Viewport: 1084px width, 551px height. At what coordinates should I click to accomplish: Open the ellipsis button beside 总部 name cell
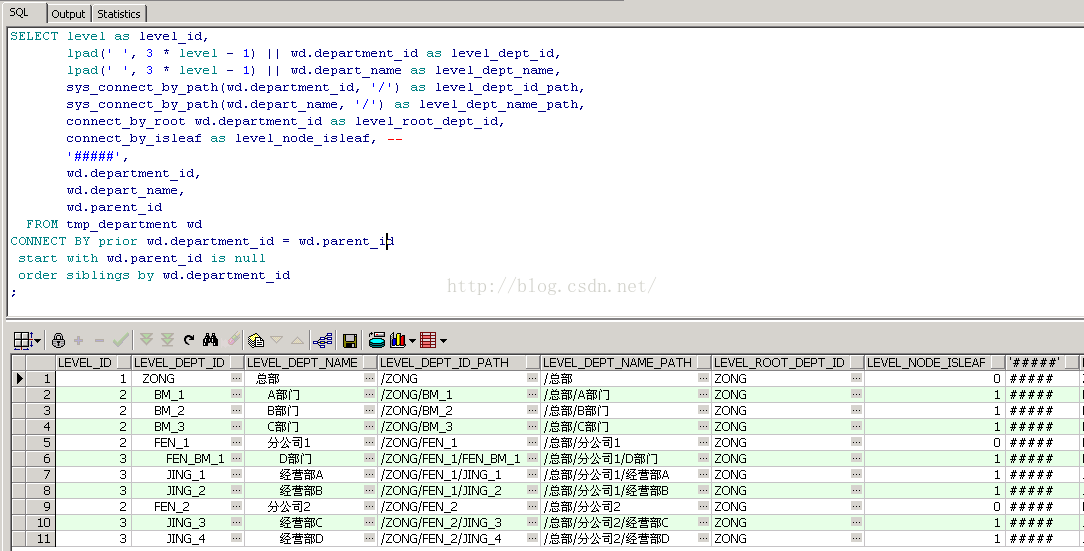tap(369, 378)
